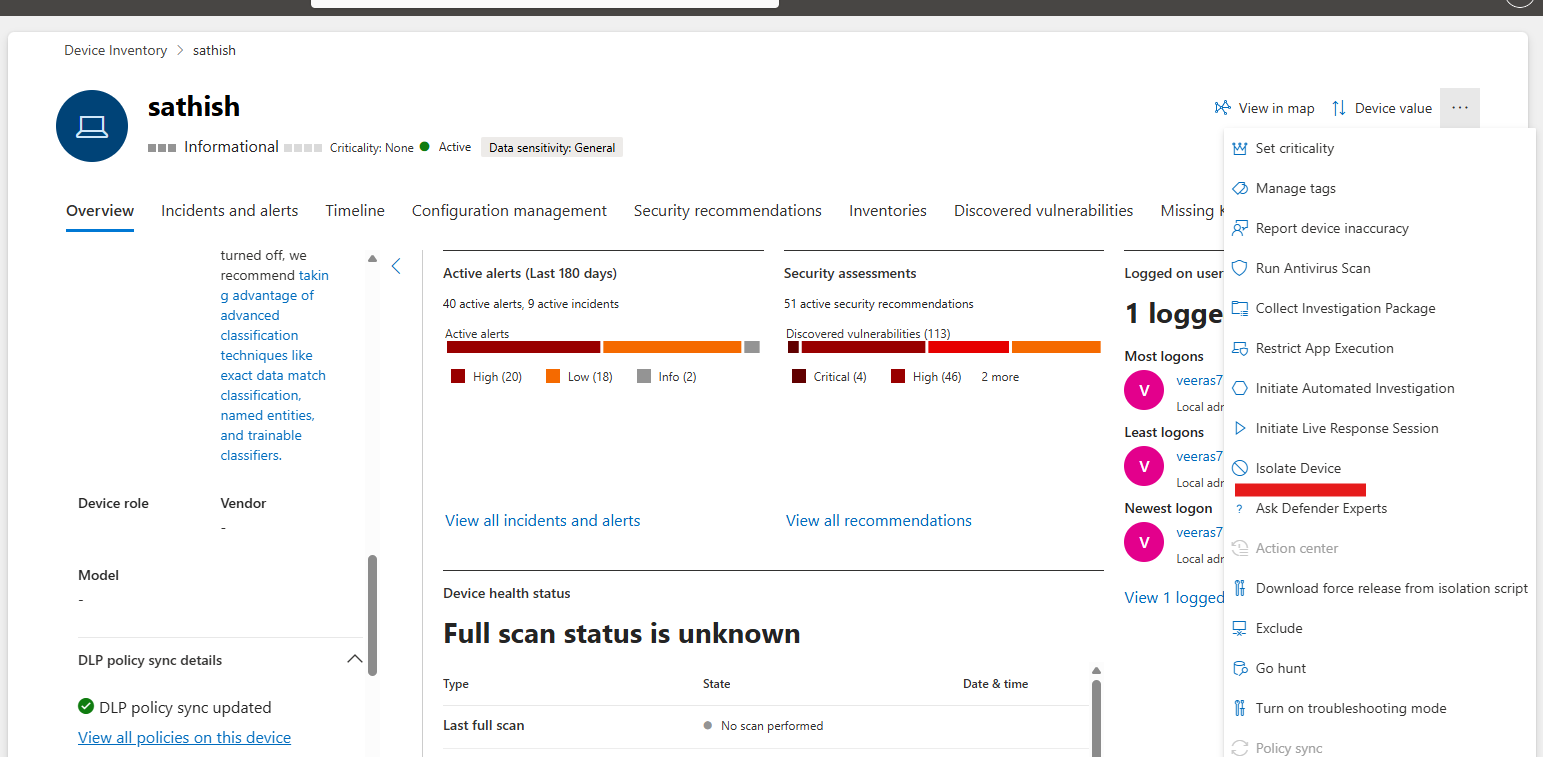The width and height of the screenshot is (1543, 757).
Task: Click the State column header
Action: 717,684
